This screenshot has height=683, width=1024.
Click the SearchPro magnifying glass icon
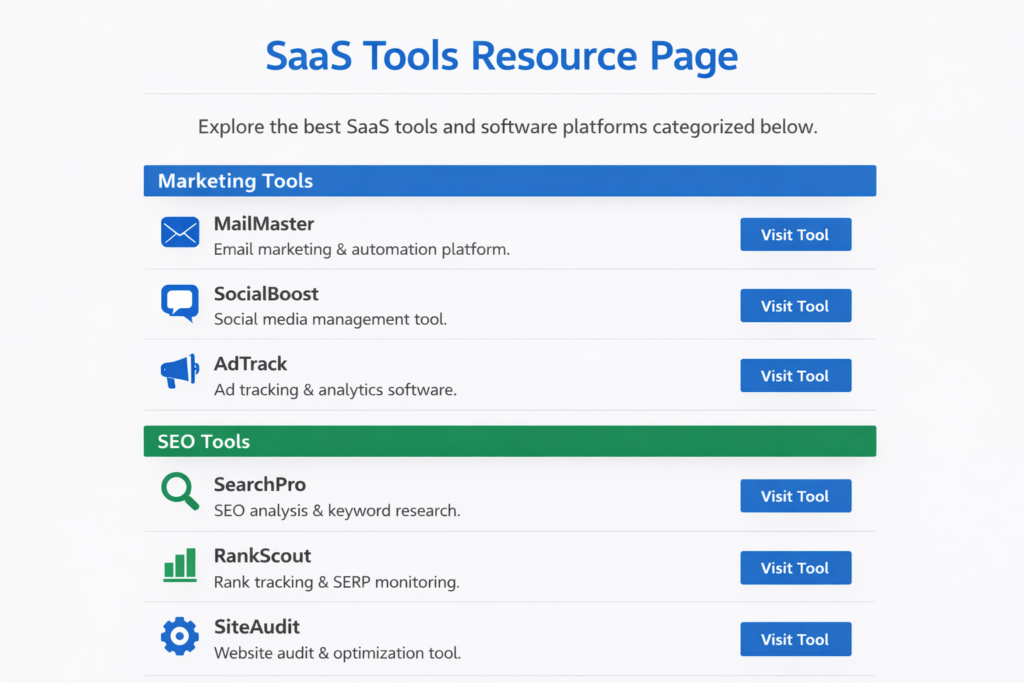pyautogui.click(x=180, y=492)
